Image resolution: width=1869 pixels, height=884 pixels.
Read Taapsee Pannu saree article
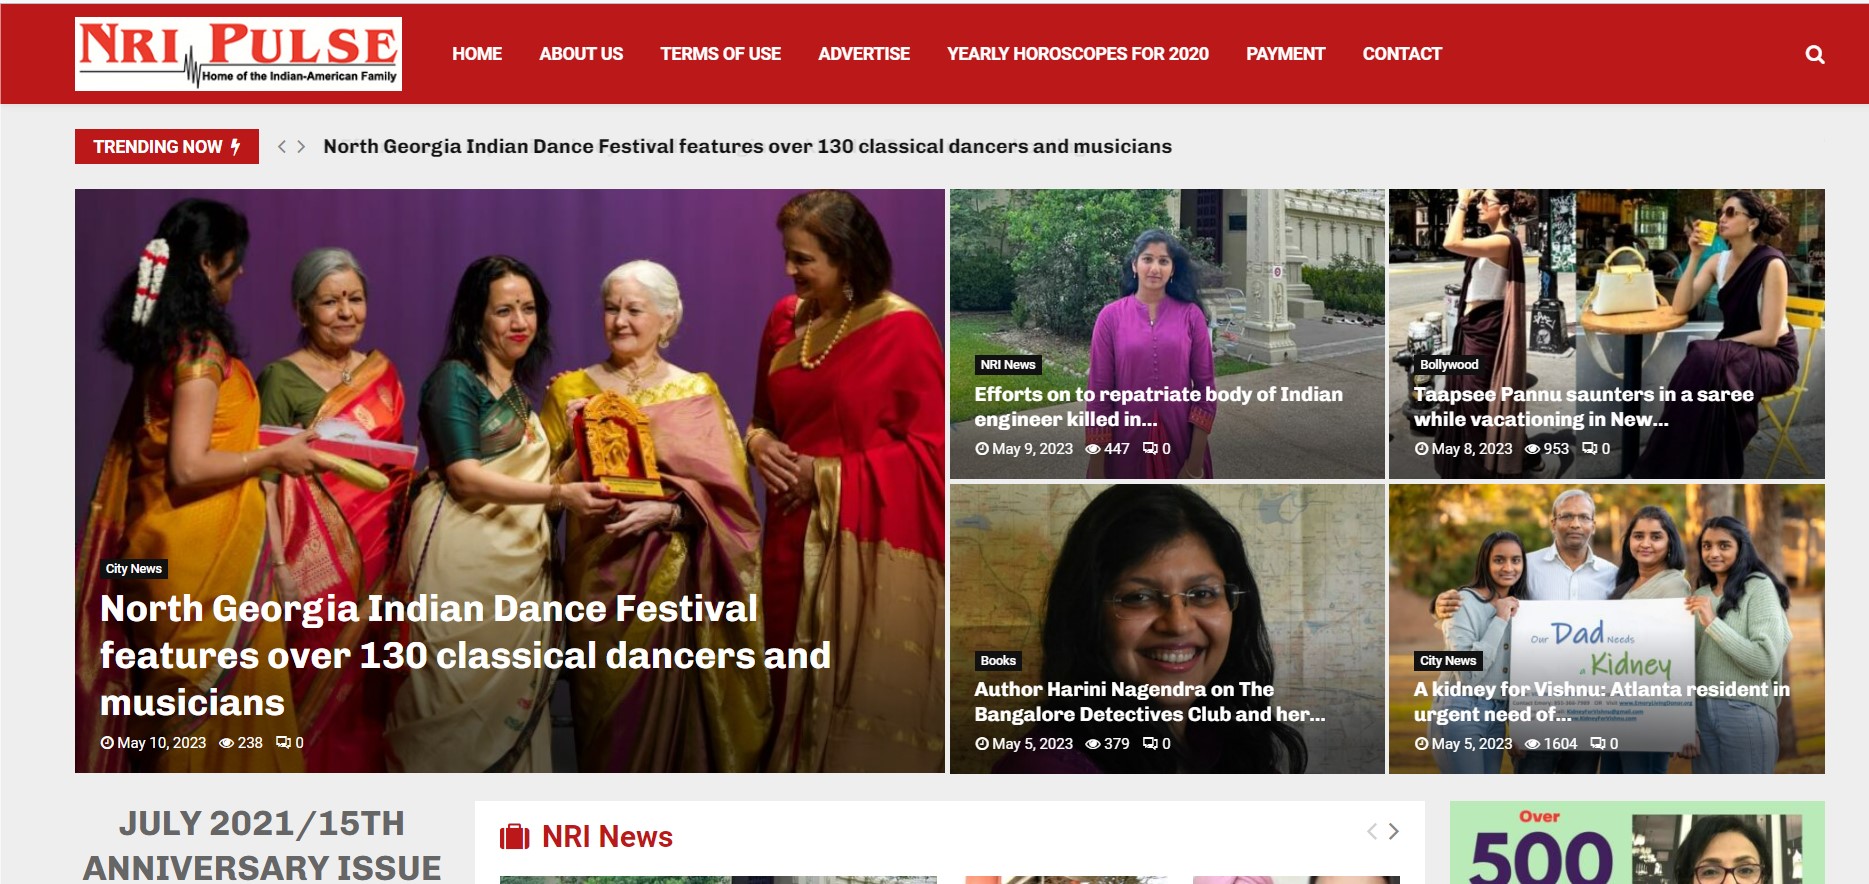click(x=1583, y=407)
